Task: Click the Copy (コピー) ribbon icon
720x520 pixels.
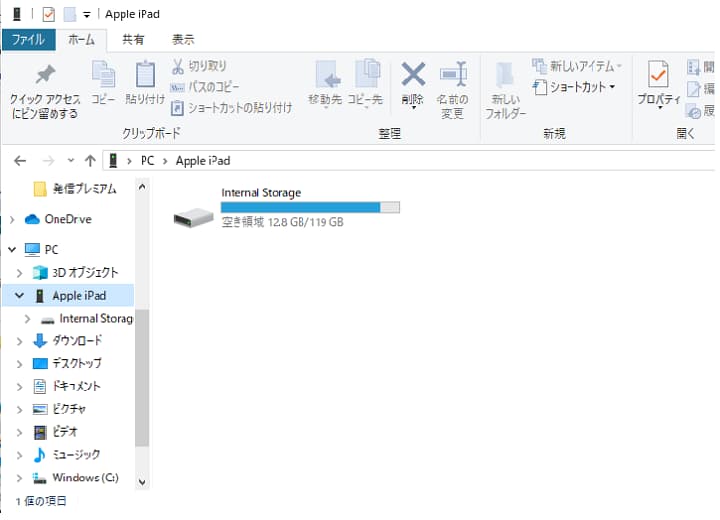Action: [x=103, y=73]
